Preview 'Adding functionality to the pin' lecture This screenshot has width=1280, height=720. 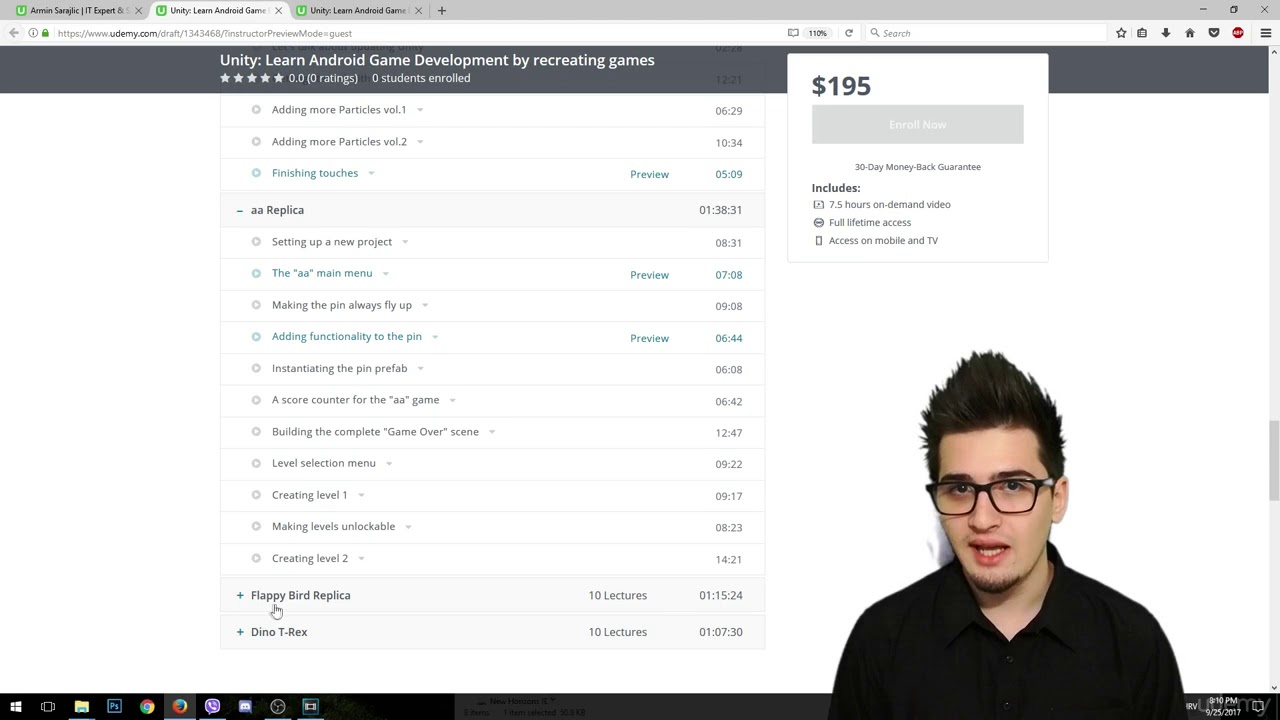[x=649, y=338]
